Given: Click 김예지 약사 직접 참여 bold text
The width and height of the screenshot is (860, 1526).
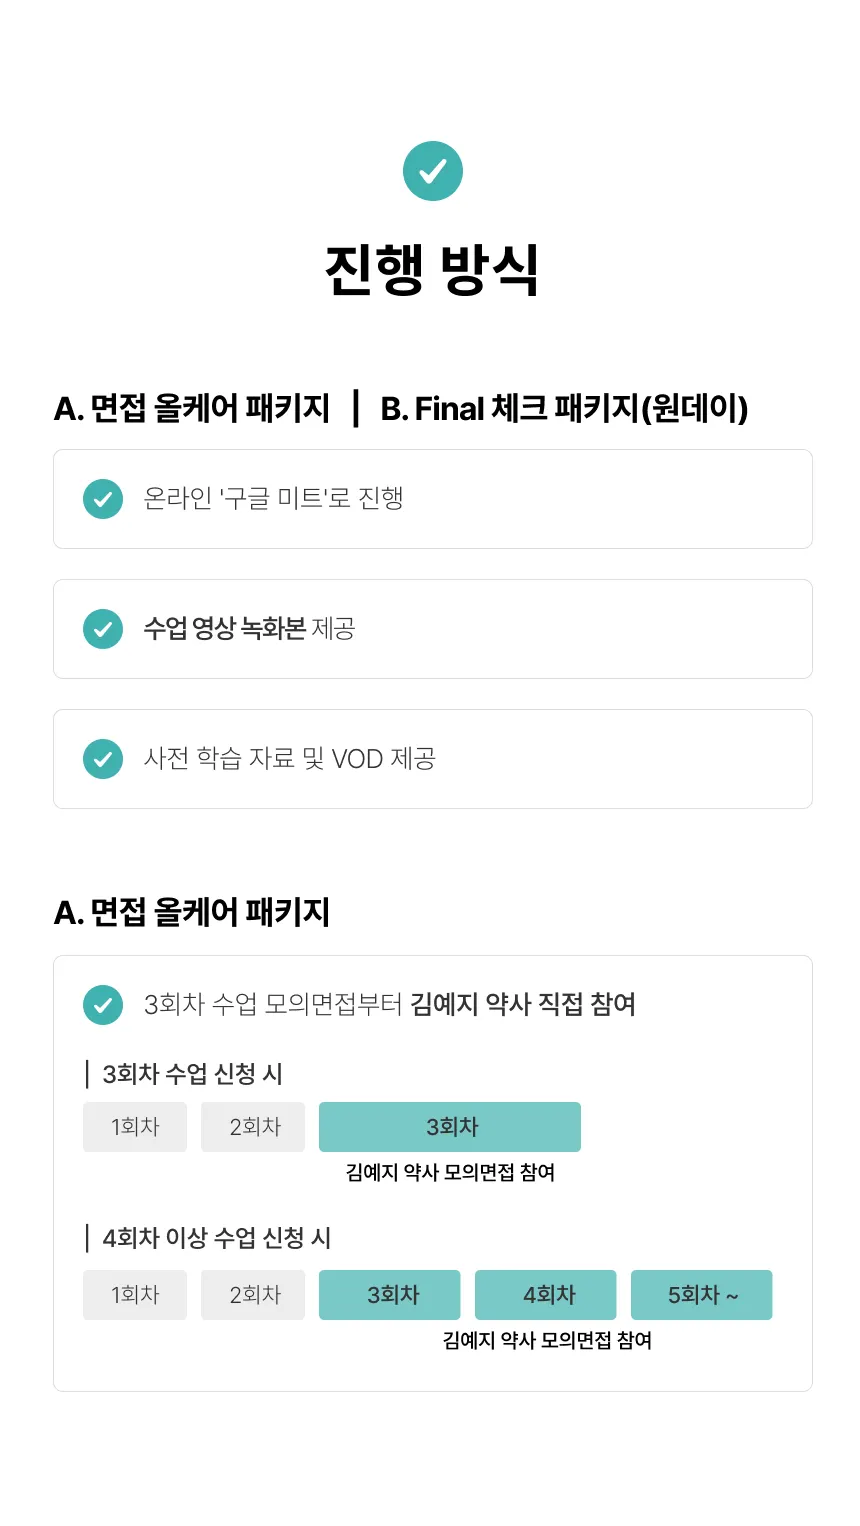Looking at the screenshot, I should [523, 1004].
